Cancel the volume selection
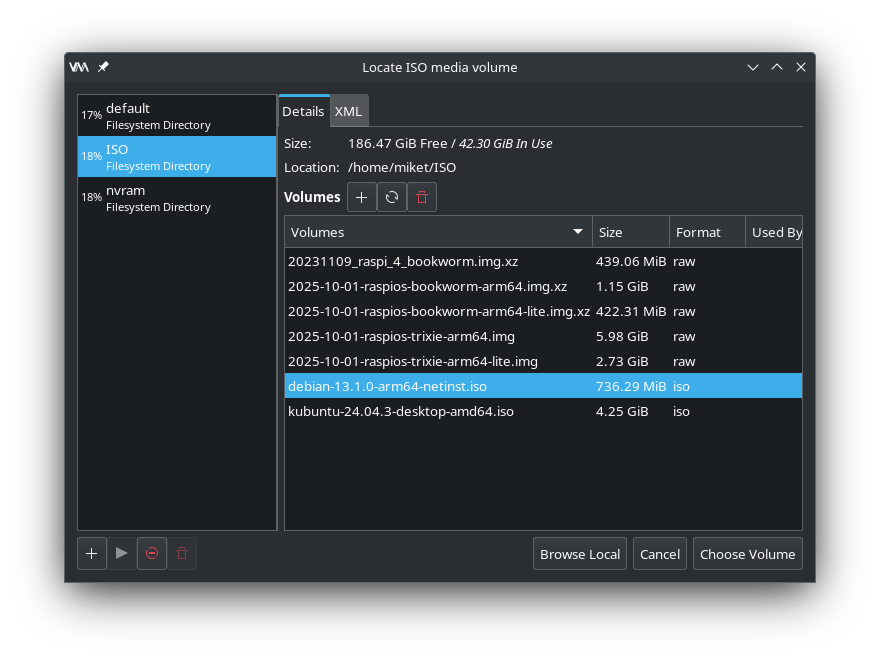The image size is (880, 659). (659, 554)
